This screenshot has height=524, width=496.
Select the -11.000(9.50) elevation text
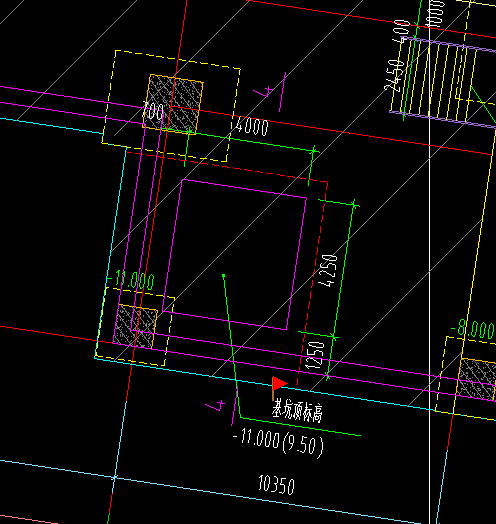point(278,442)
